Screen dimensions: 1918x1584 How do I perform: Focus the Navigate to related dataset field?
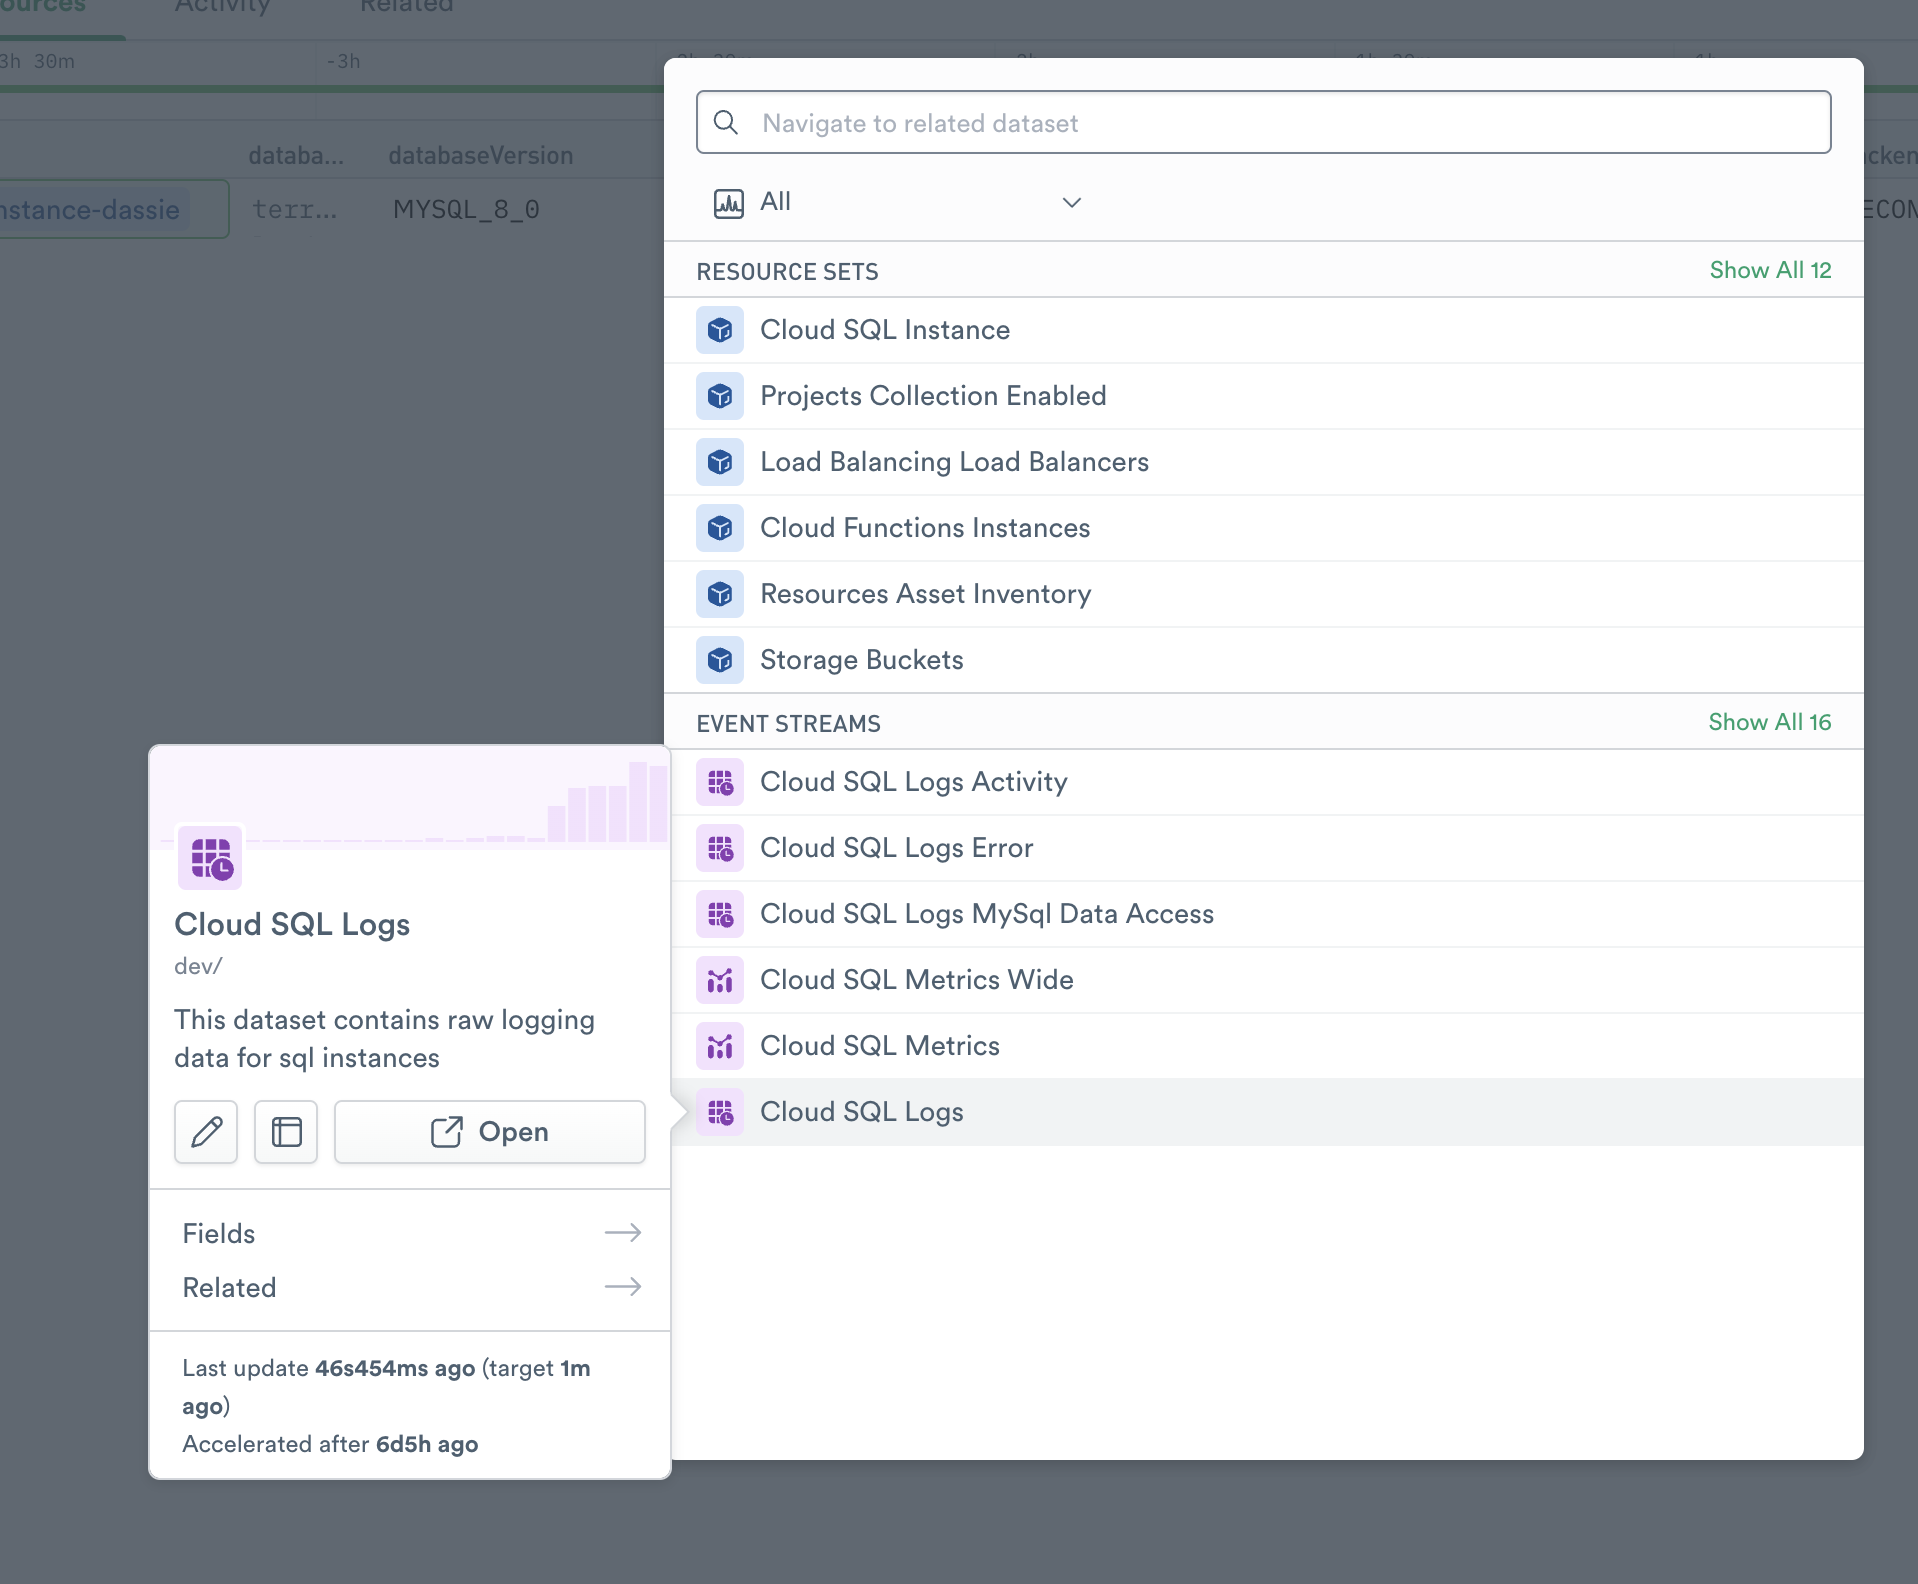click(x=1264, y=123)
